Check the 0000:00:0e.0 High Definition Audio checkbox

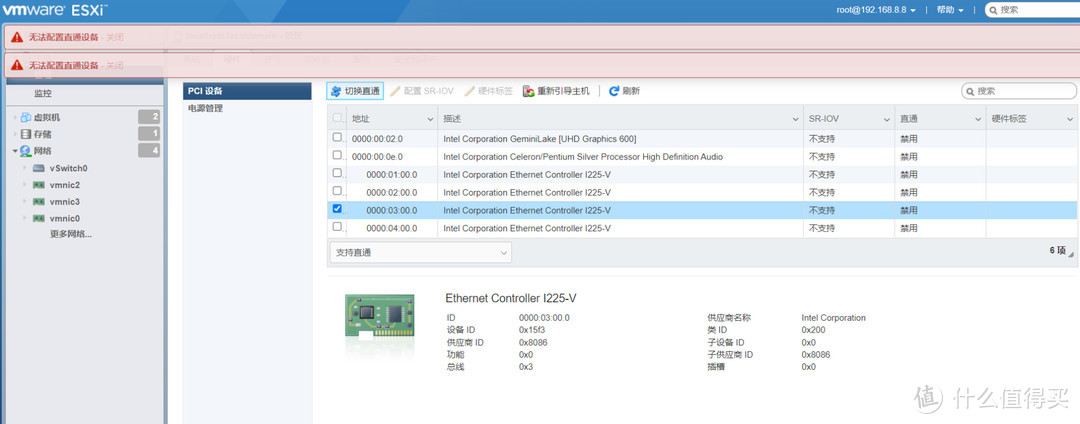point(337,156)
